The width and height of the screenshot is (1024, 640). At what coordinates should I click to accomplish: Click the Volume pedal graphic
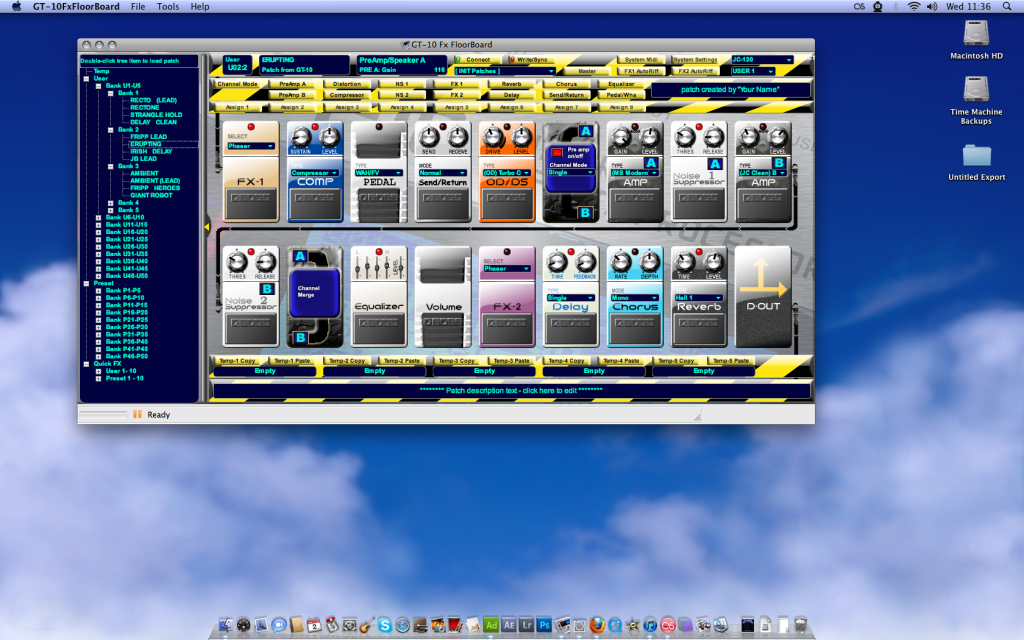pyautogui.click(x=443, y=296)
